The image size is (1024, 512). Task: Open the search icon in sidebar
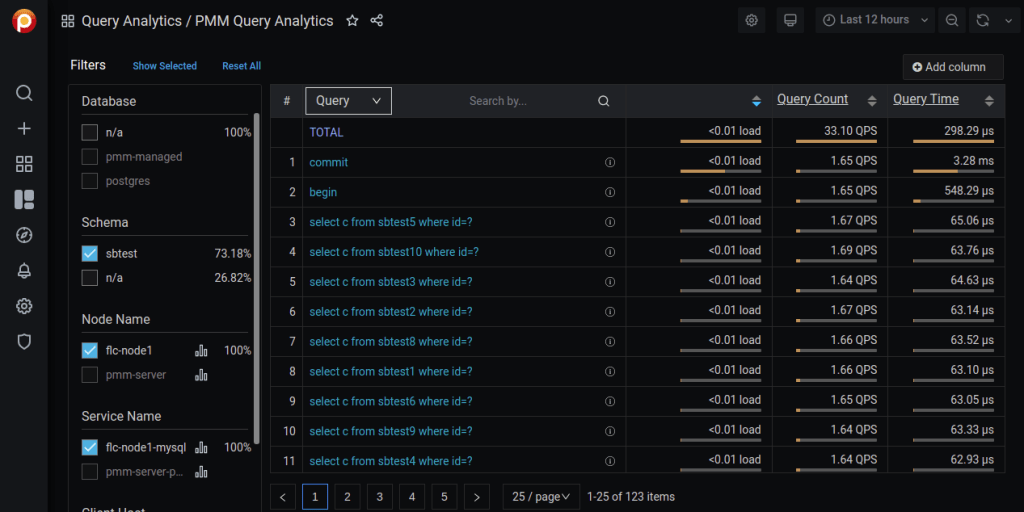point(24,93)
